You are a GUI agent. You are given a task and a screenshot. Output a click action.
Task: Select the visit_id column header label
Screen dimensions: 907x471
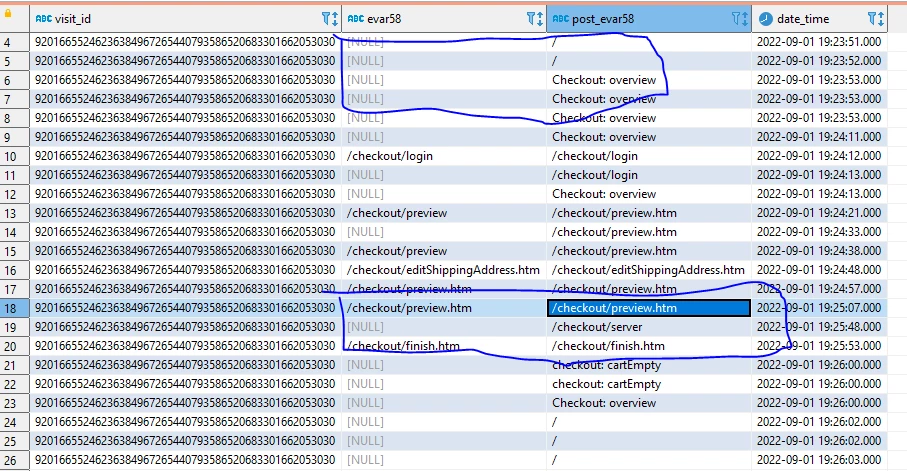tap(73, 19)
